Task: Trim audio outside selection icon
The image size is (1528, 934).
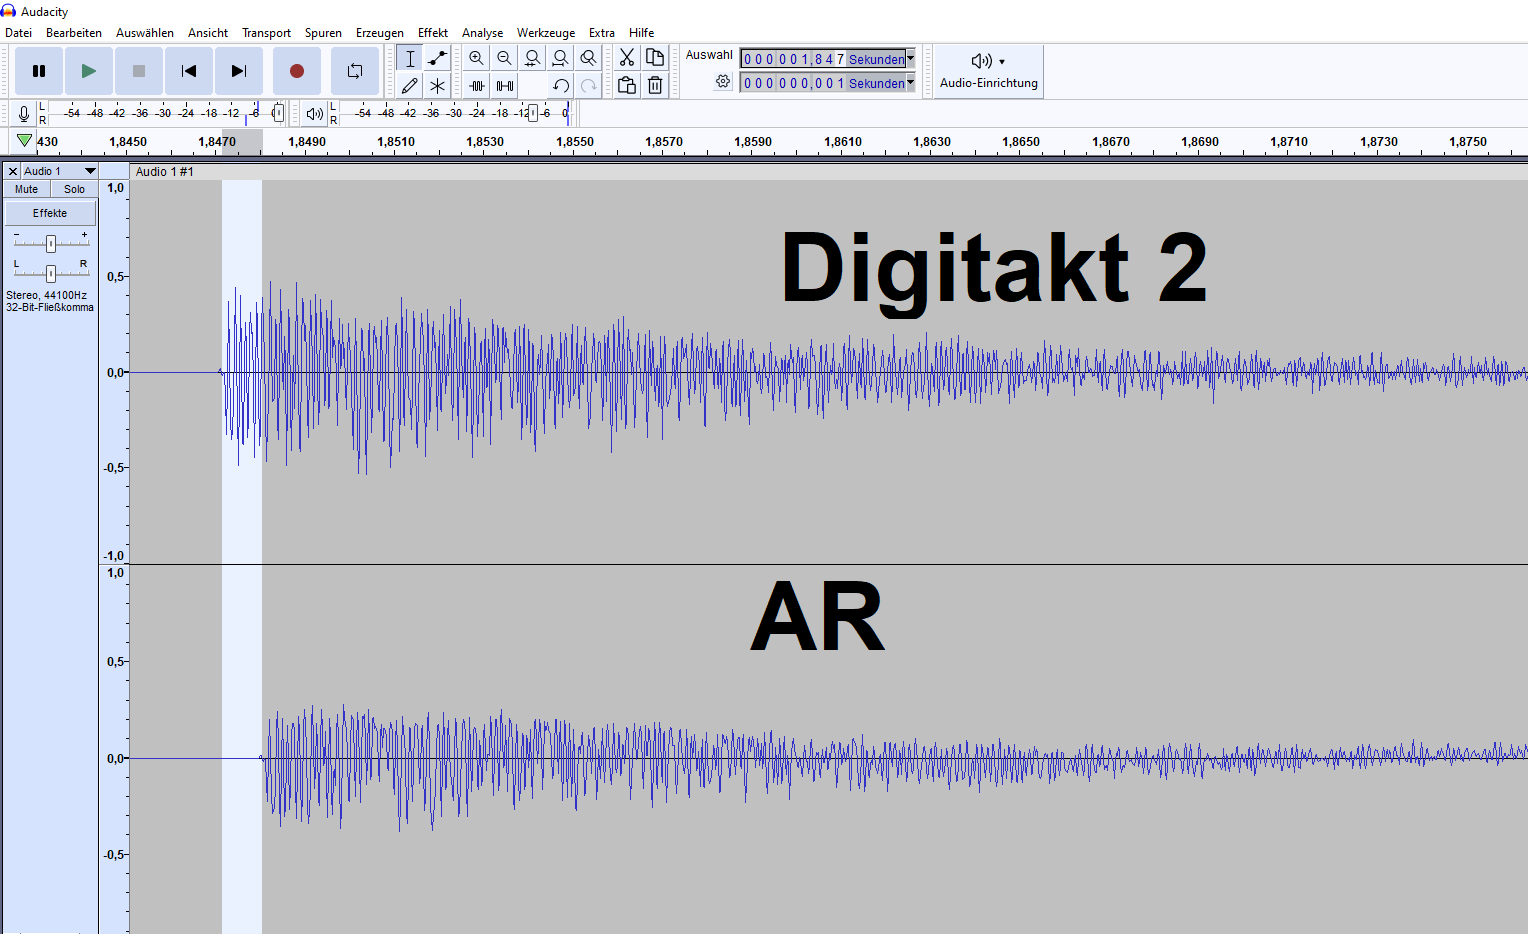Action: pyautogui.click(x=477, y=86)
